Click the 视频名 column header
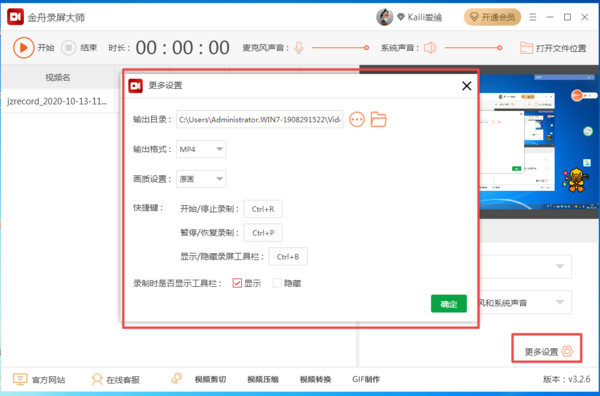 pyautogui.click(x=57, y=78)
